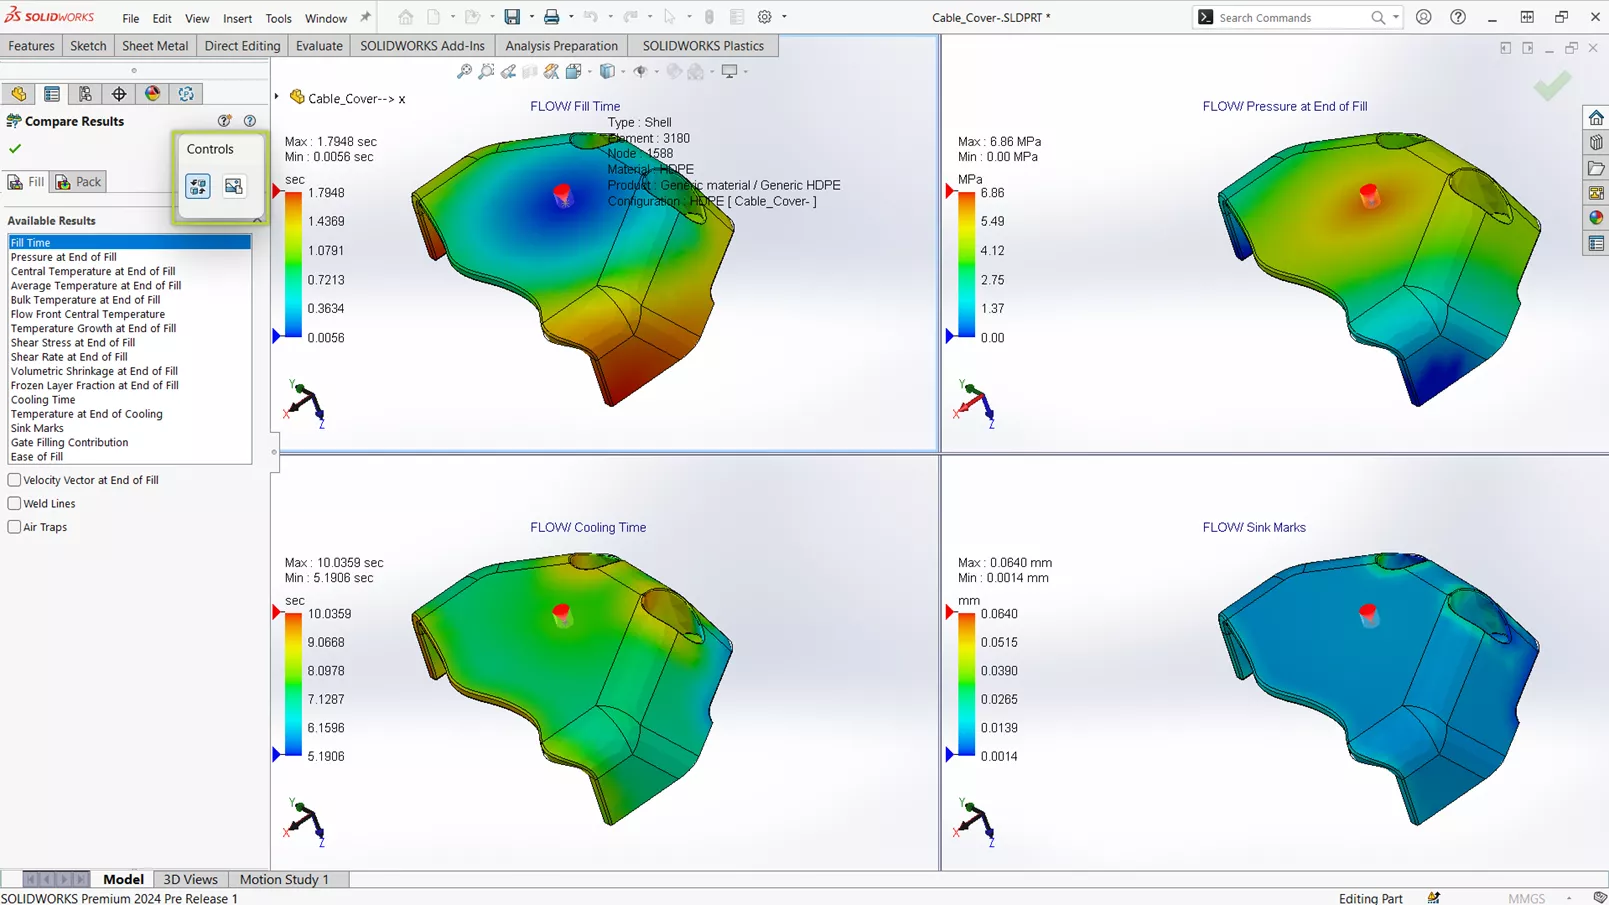Click the Fill Time legend blue min marker
The width and height of the screenshot is (1609, 905).
click(277, 337)
